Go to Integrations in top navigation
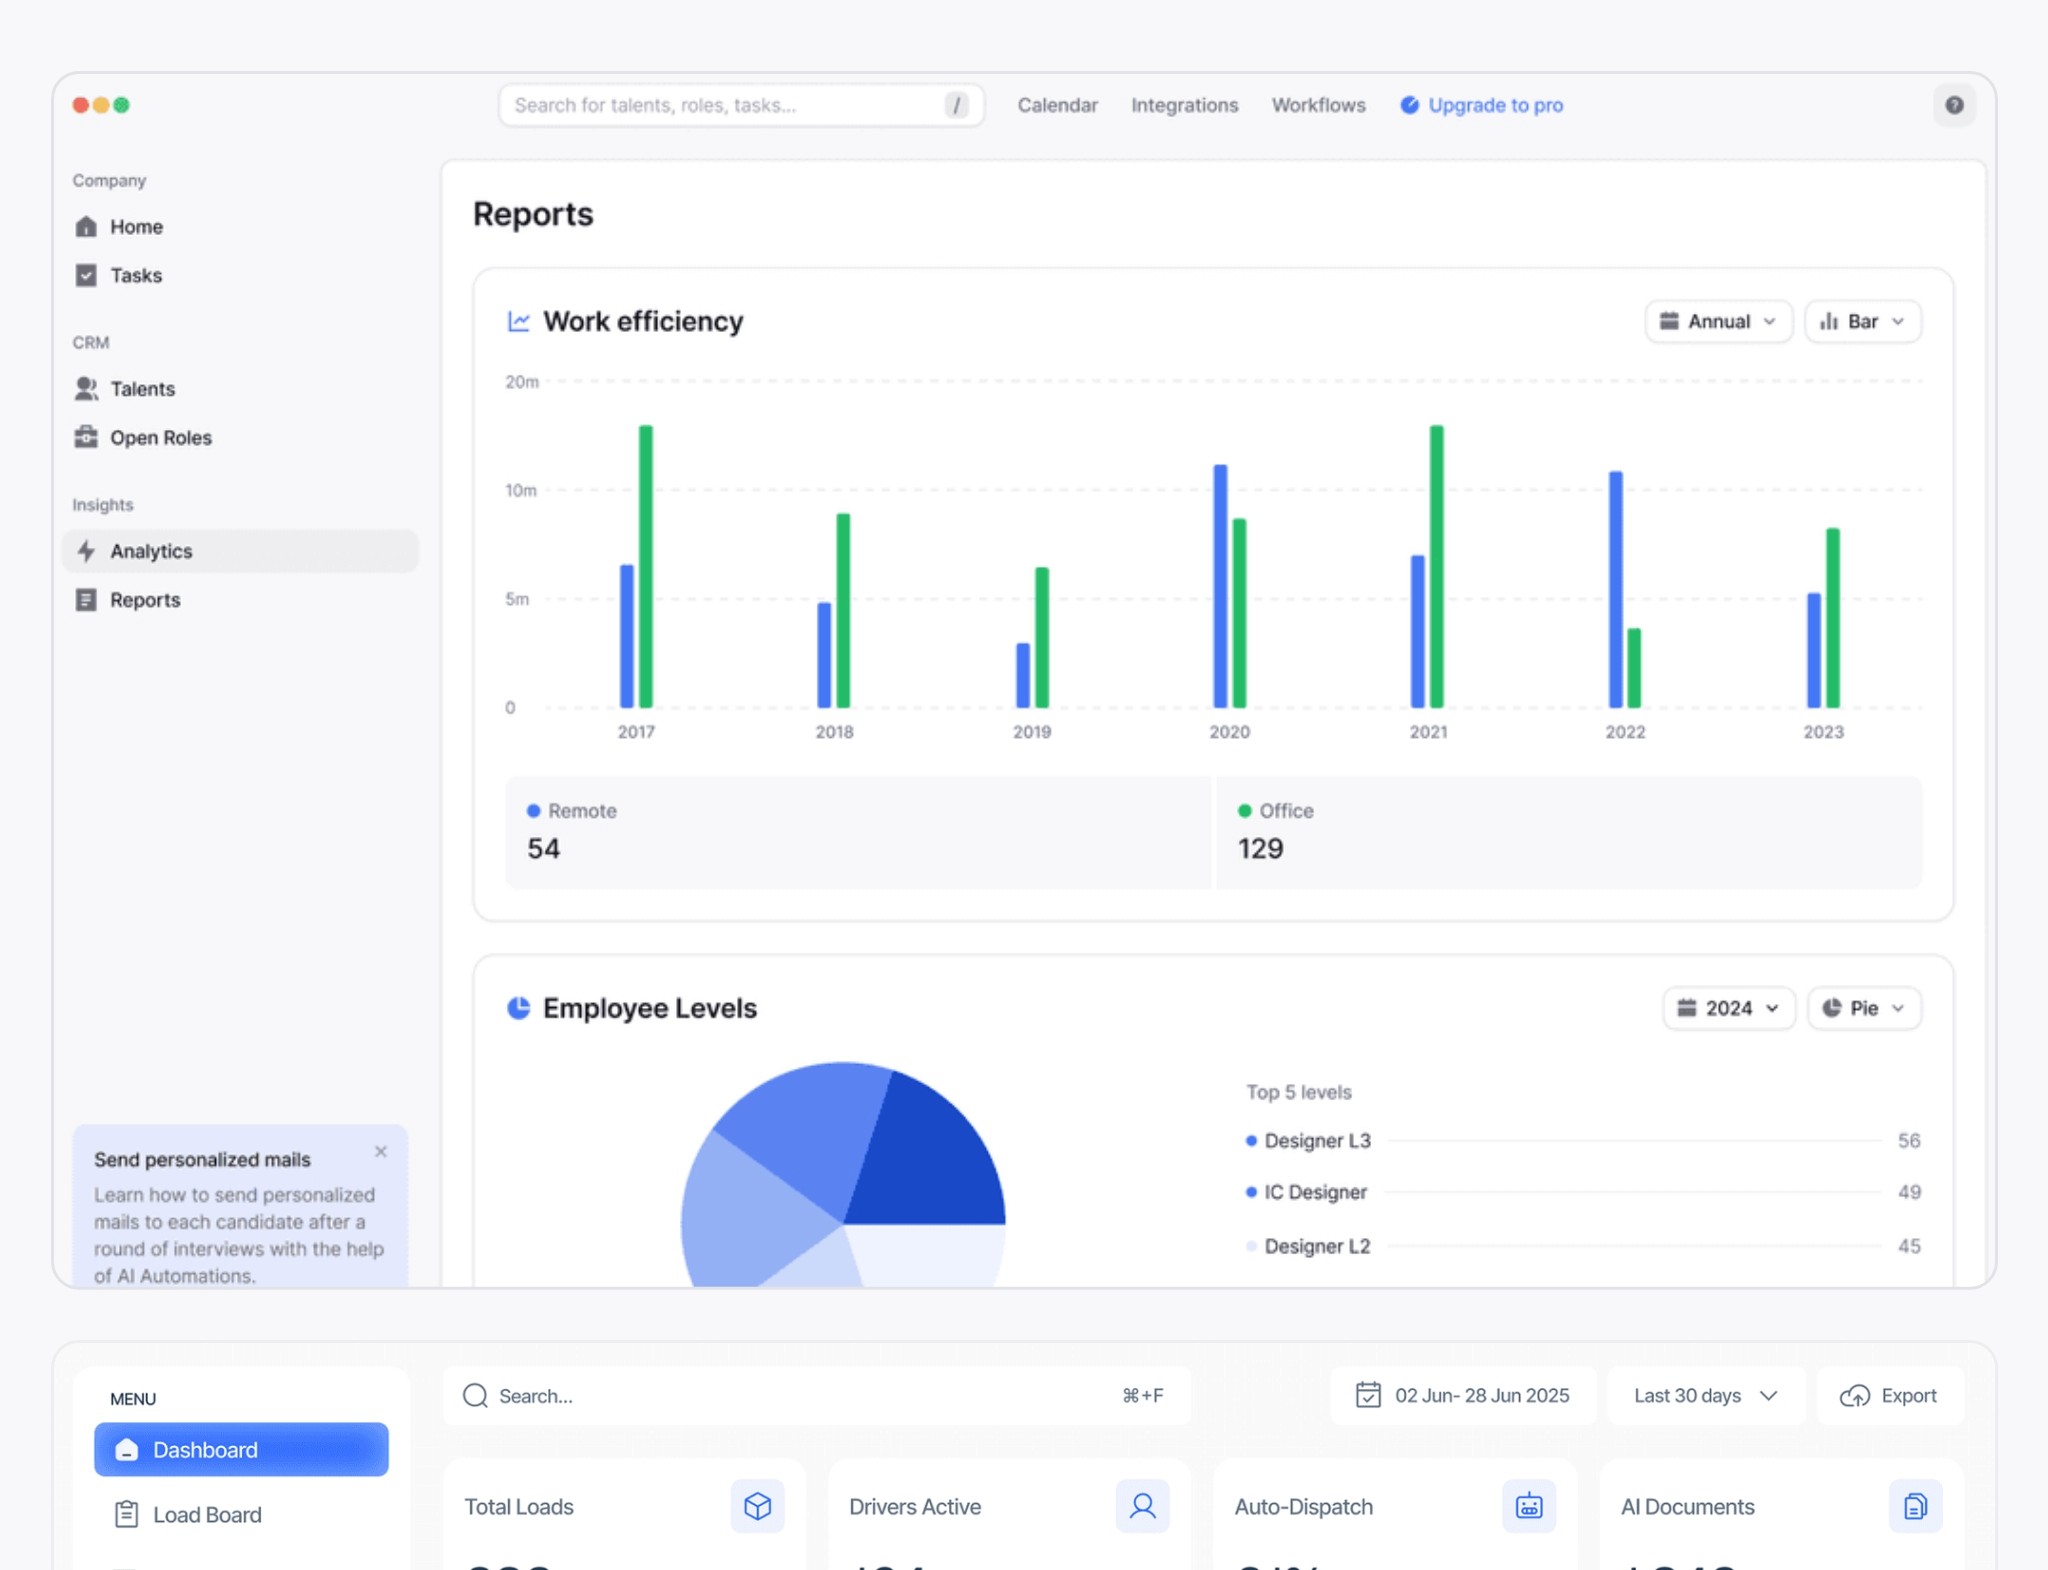 tap(1184, 105)
